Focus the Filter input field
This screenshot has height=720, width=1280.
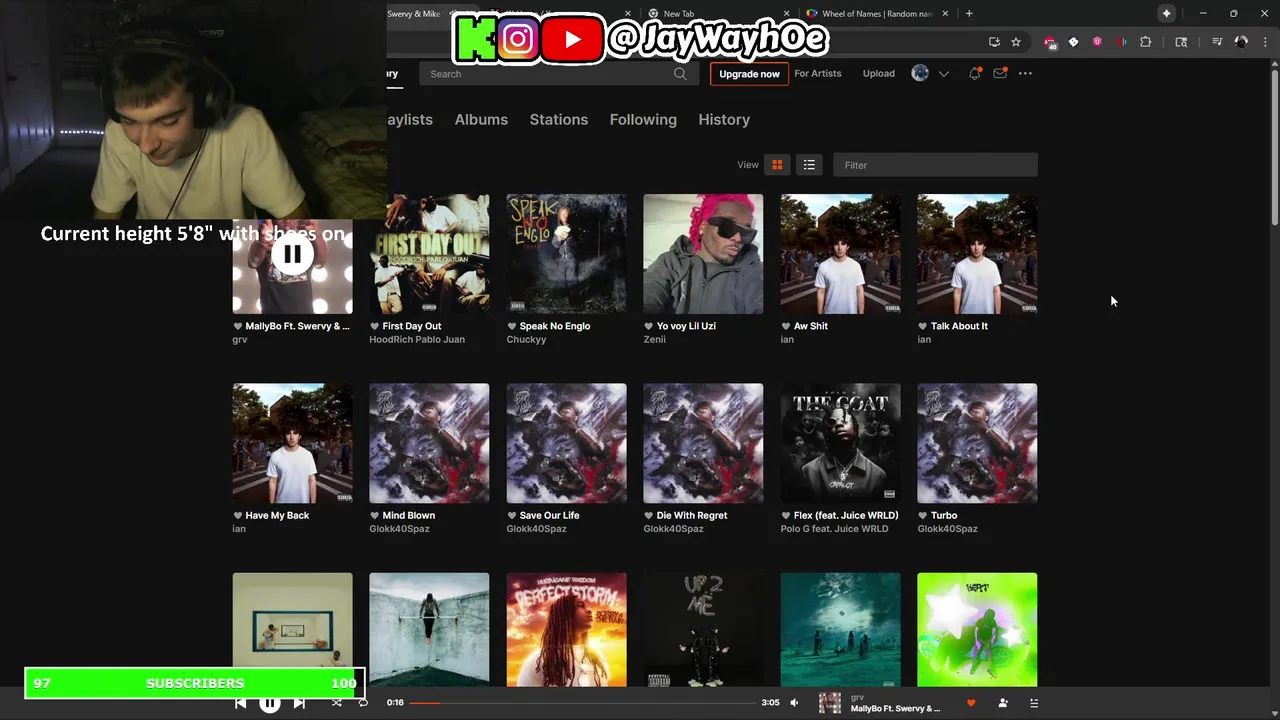click(935, 165)
